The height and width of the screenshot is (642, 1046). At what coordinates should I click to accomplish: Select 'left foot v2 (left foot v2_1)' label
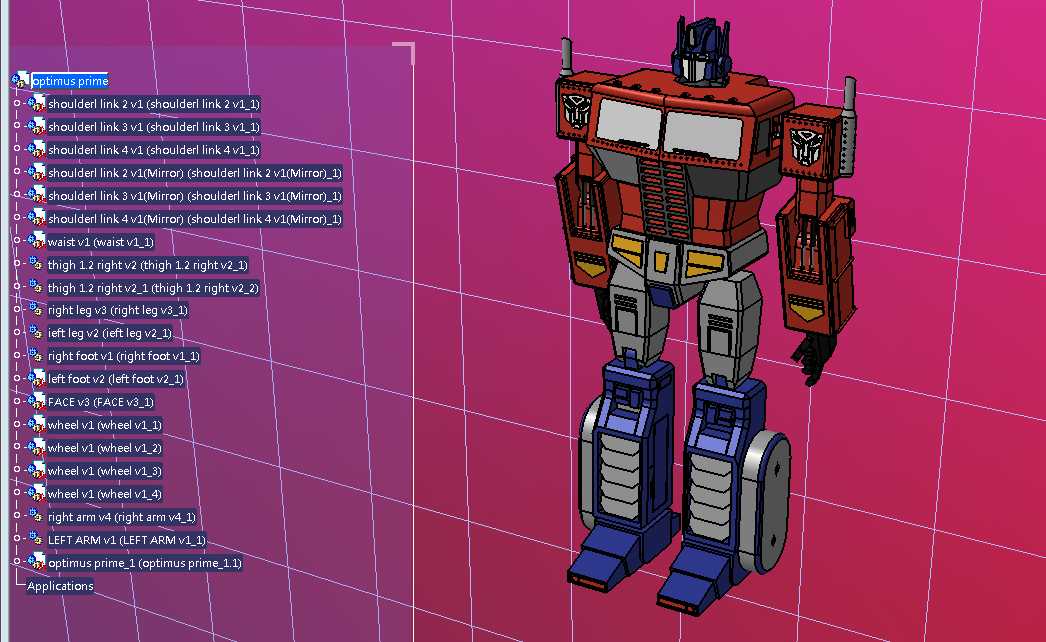tap(115, 379)
